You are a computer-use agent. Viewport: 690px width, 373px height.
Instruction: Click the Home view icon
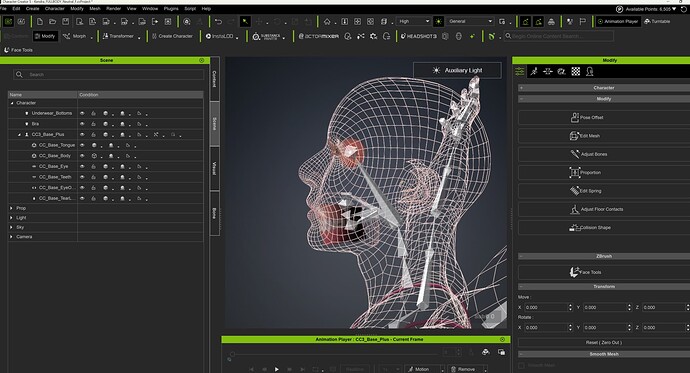tap(327, 22)
